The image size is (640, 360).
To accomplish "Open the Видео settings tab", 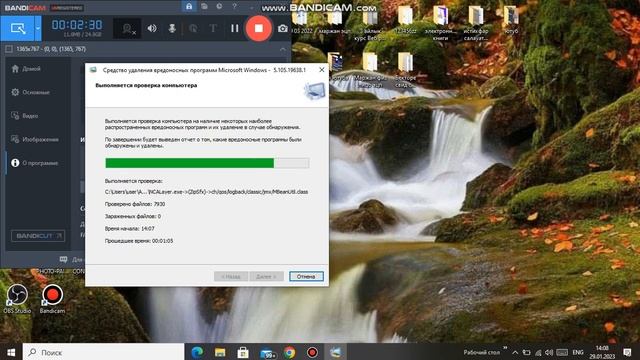I will [x=24, y=116].
